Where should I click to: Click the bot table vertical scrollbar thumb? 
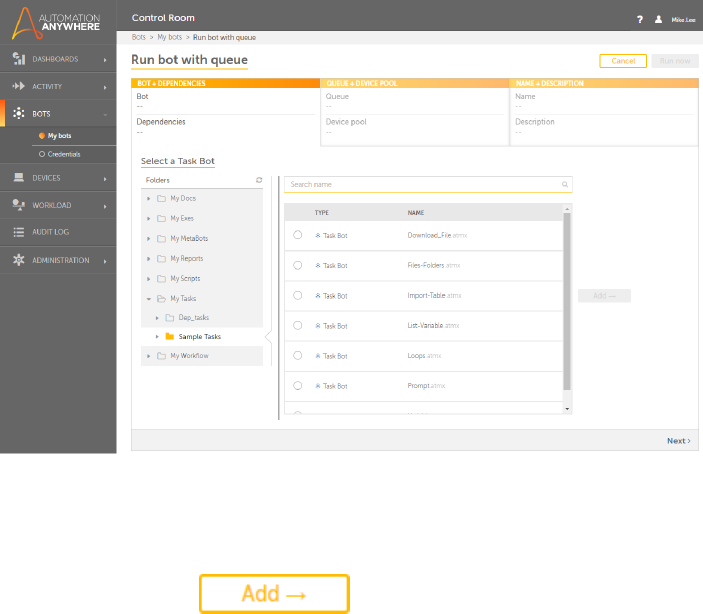click(x=567, y=301)
